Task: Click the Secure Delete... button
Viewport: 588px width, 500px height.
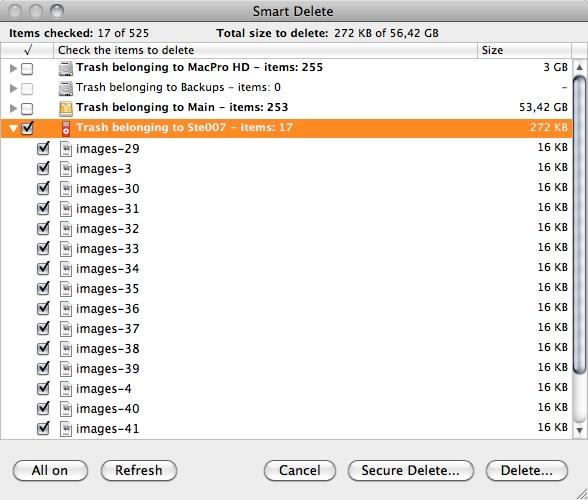Action: click(x=411, y=470)
